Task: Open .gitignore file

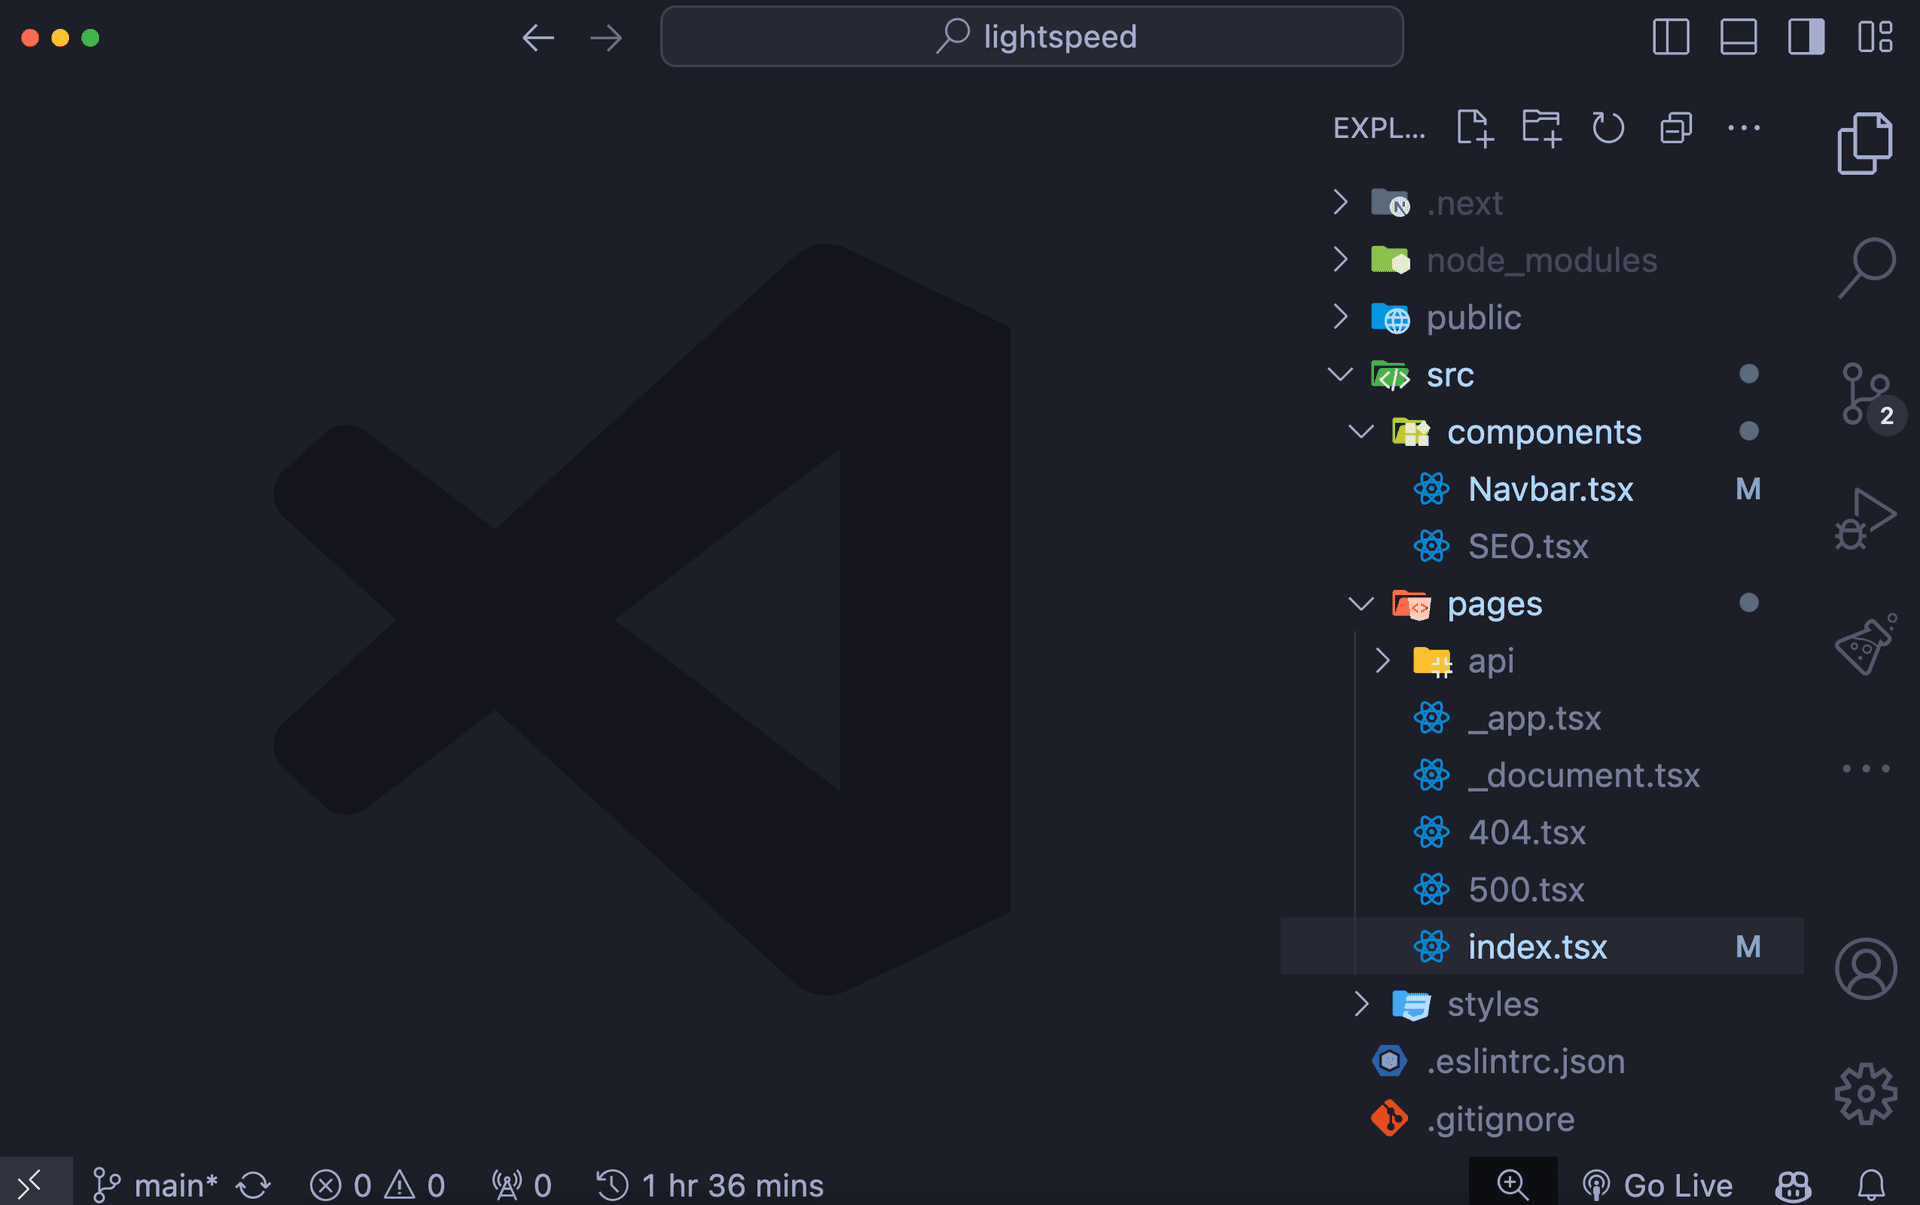Action: coord(1542,1119)
